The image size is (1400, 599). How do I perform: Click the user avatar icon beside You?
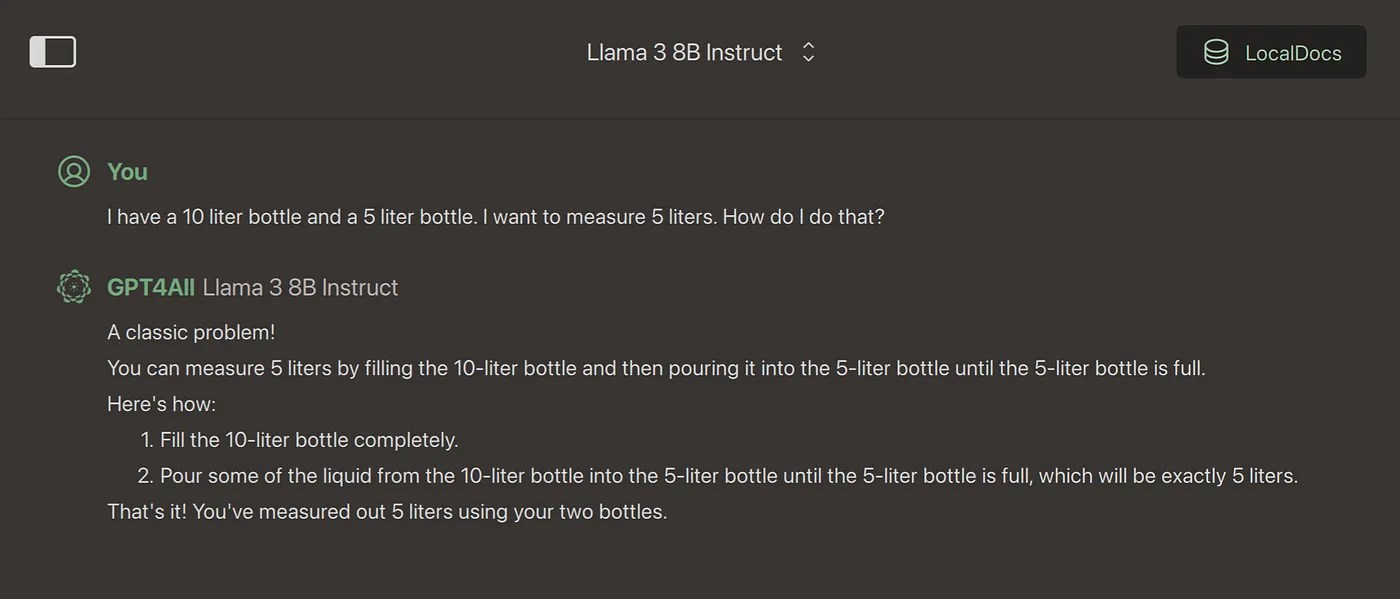(74, 172)
